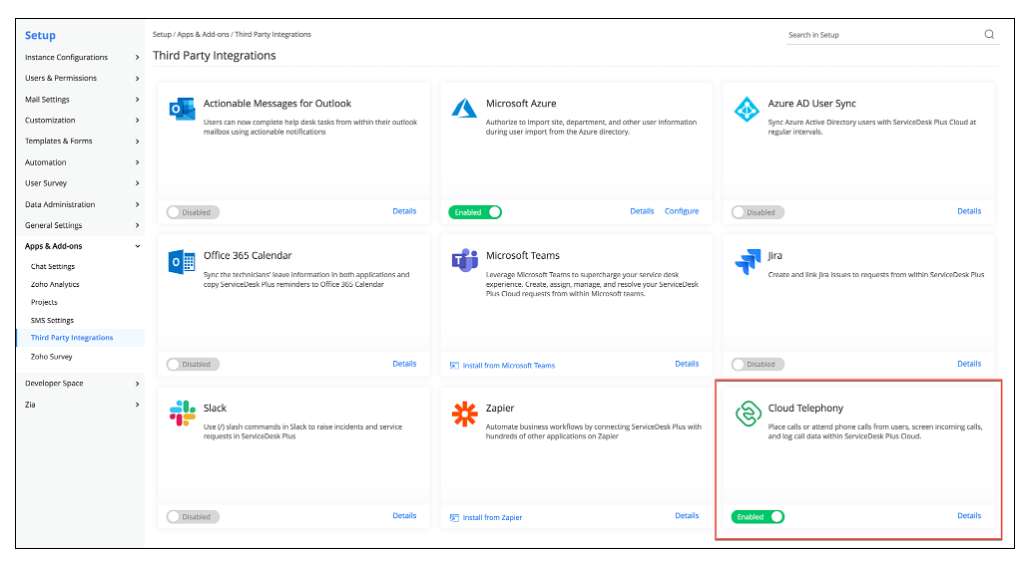1033x569 pixels.
Task: Expand Automation arrow
Action: 137,162
